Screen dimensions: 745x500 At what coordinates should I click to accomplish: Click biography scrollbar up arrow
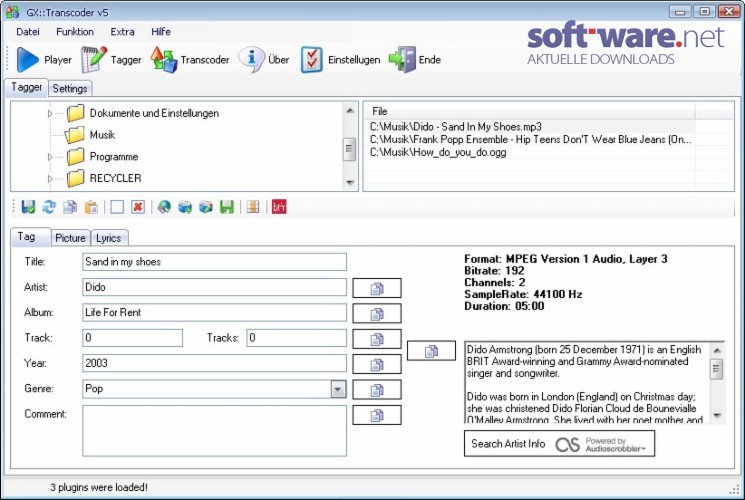[x=717, y=350]
